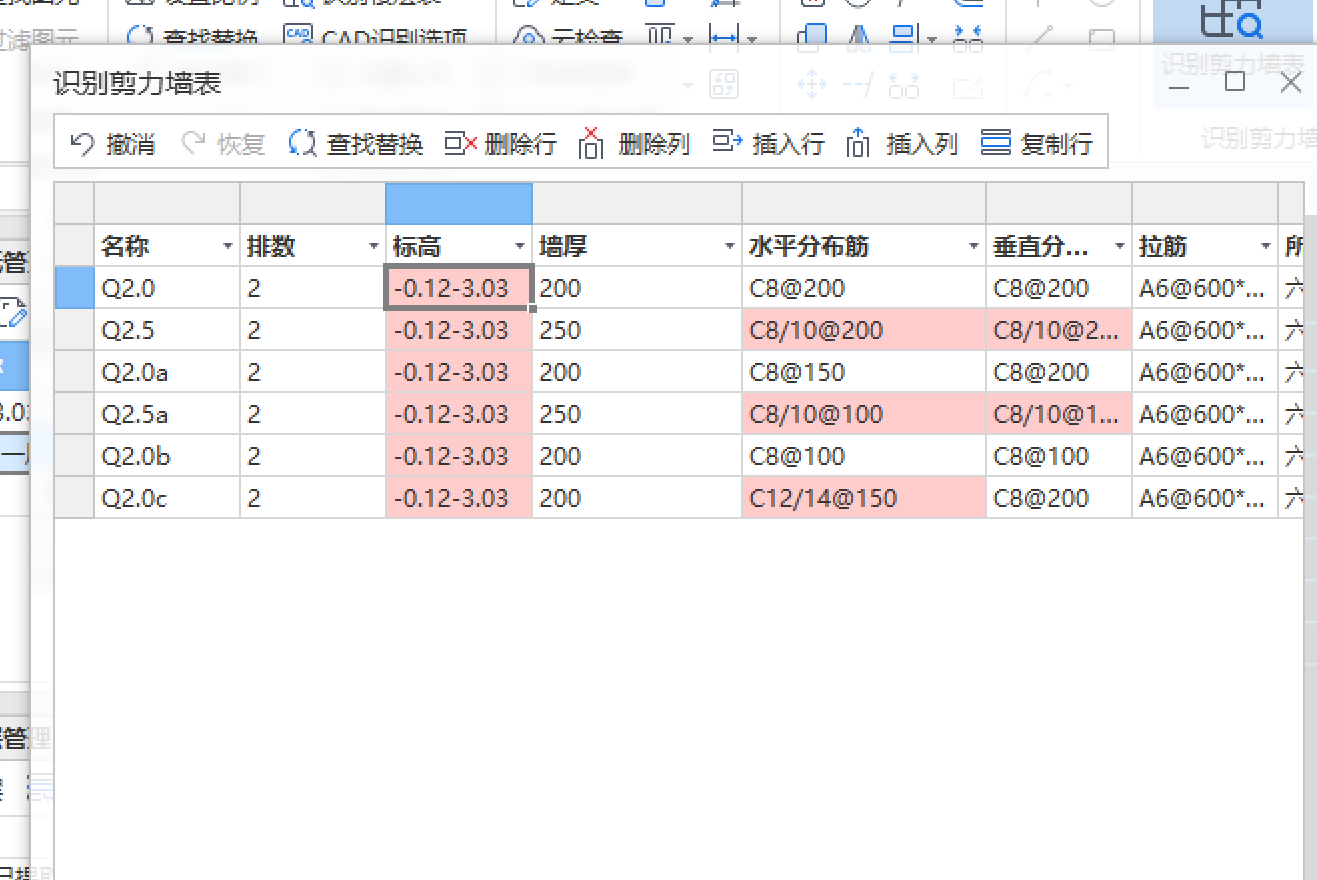Viewport: 1317px width, 880px height.
Task: Click the row selector for Q2.5a
Action: point(74,414)
